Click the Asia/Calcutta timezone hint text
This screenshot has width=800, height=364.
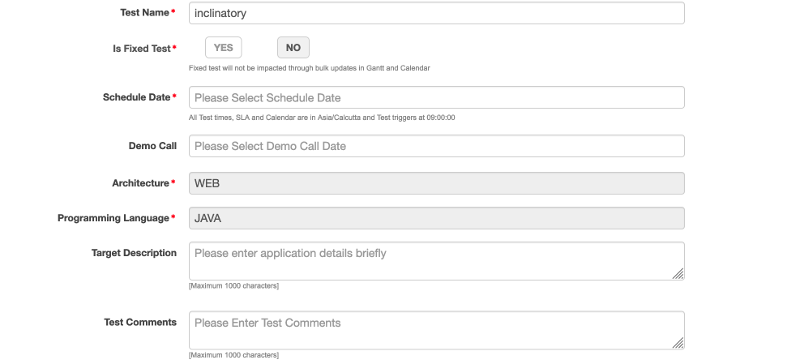(322, 117)
